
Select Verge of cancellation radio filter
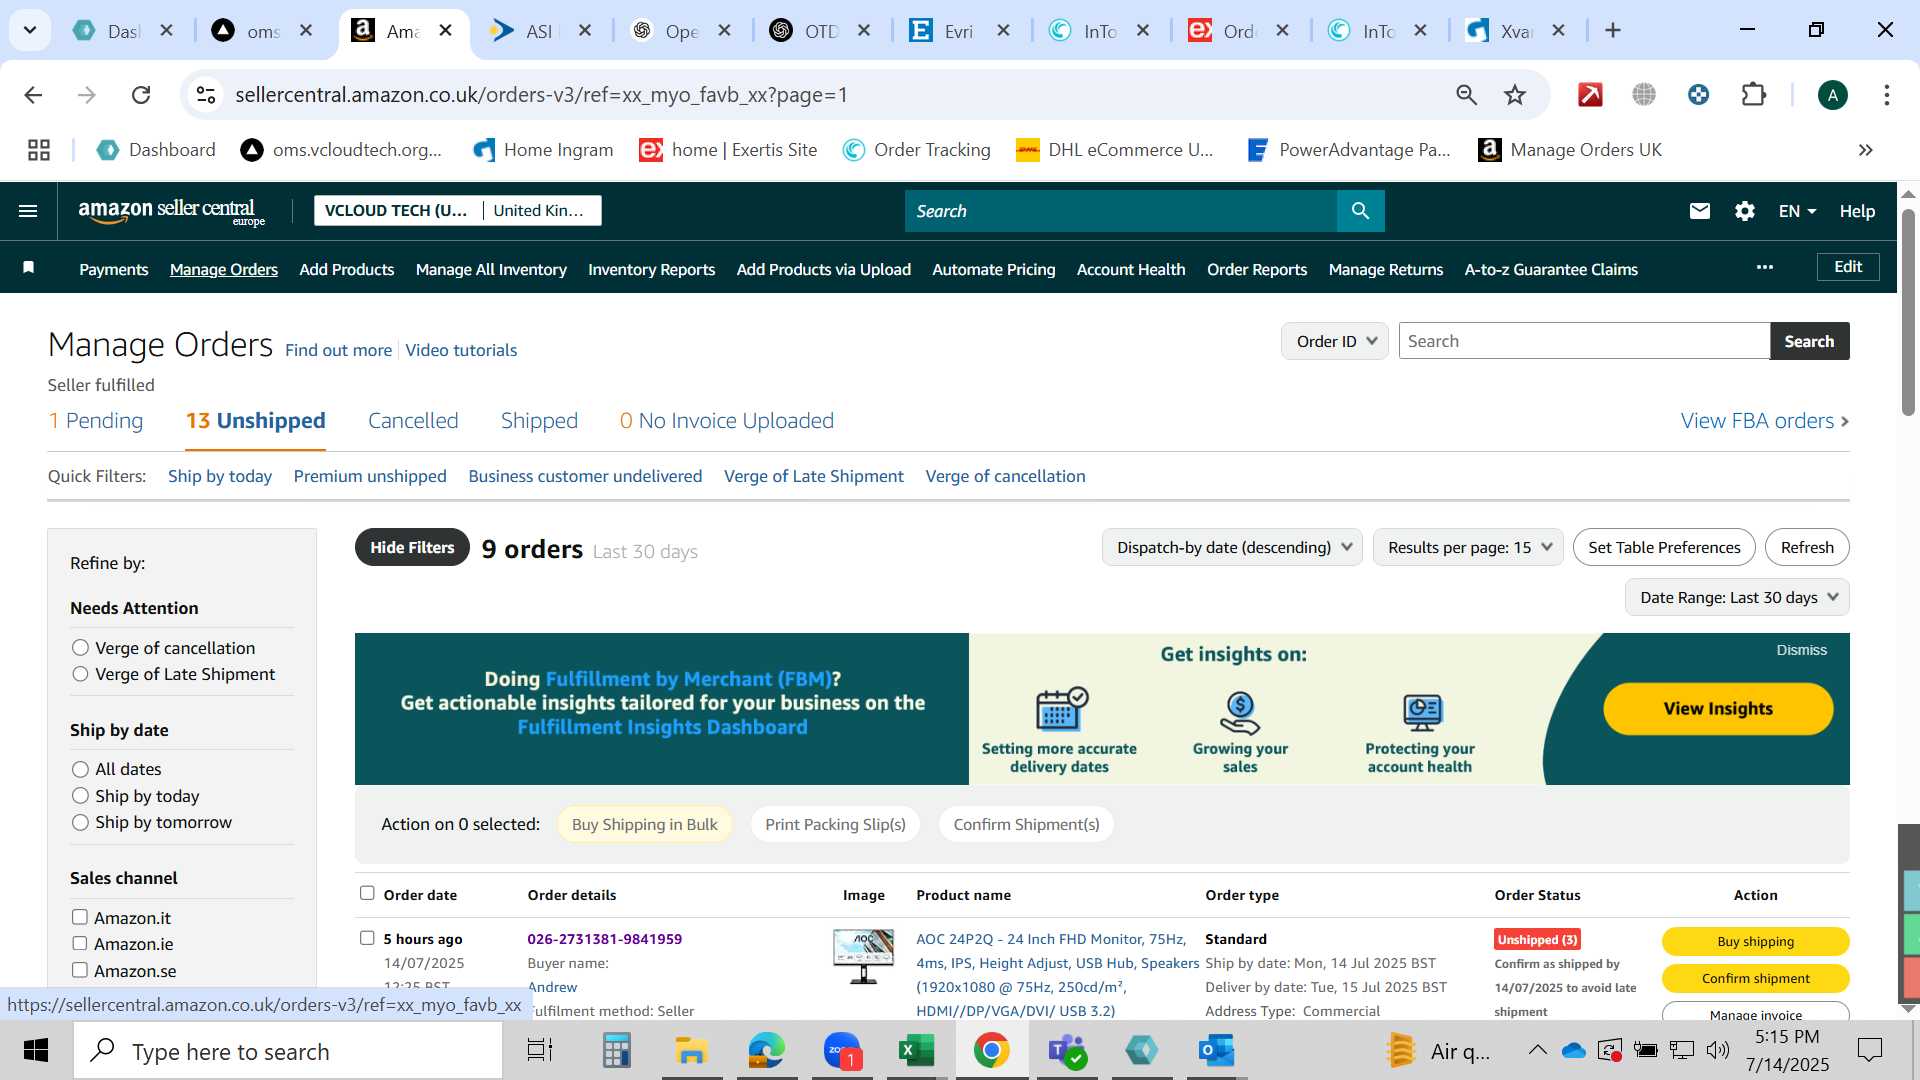coord(80,648)
